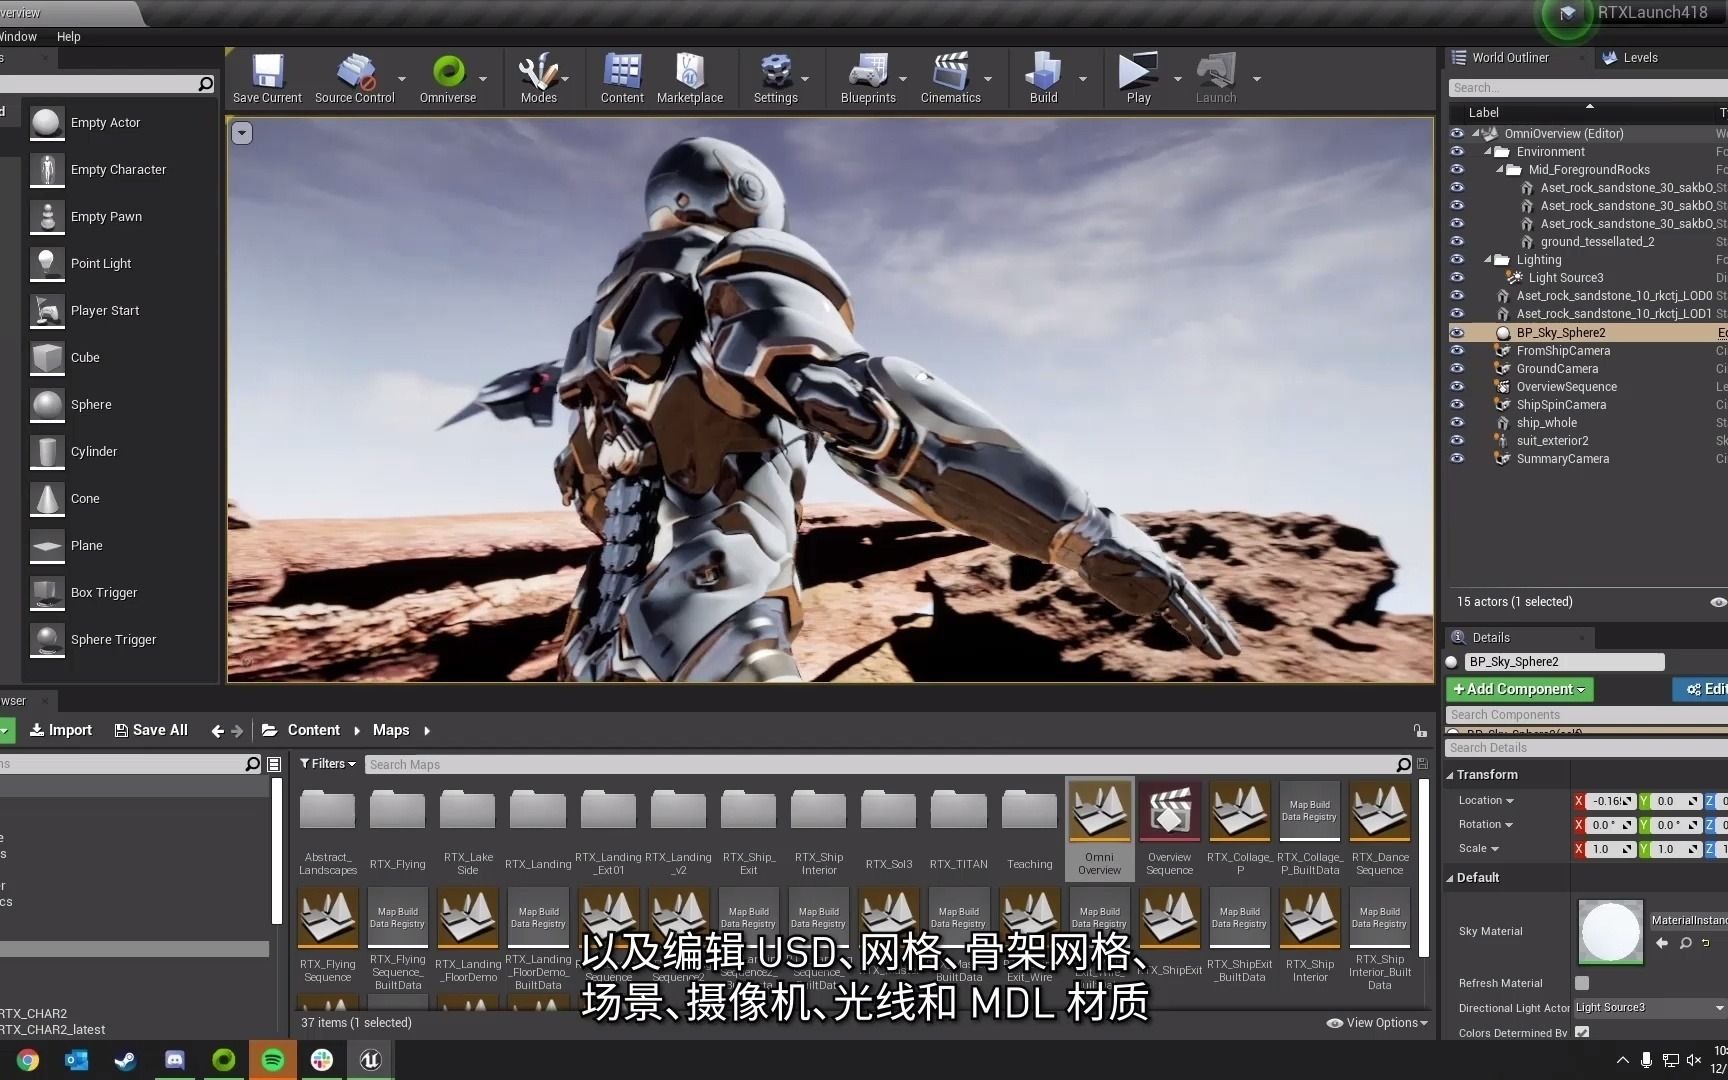
Task: Open the View Options dropdown
Action: [x=1377, y=1023]
